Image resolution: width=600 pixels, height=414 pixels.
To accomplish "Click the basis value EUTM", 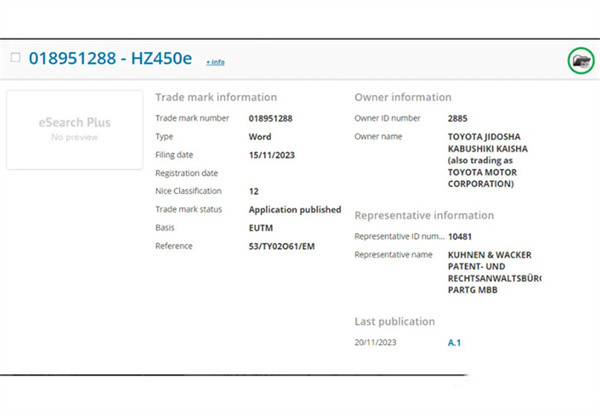I will pyautogui.click(x=260, y=228).
